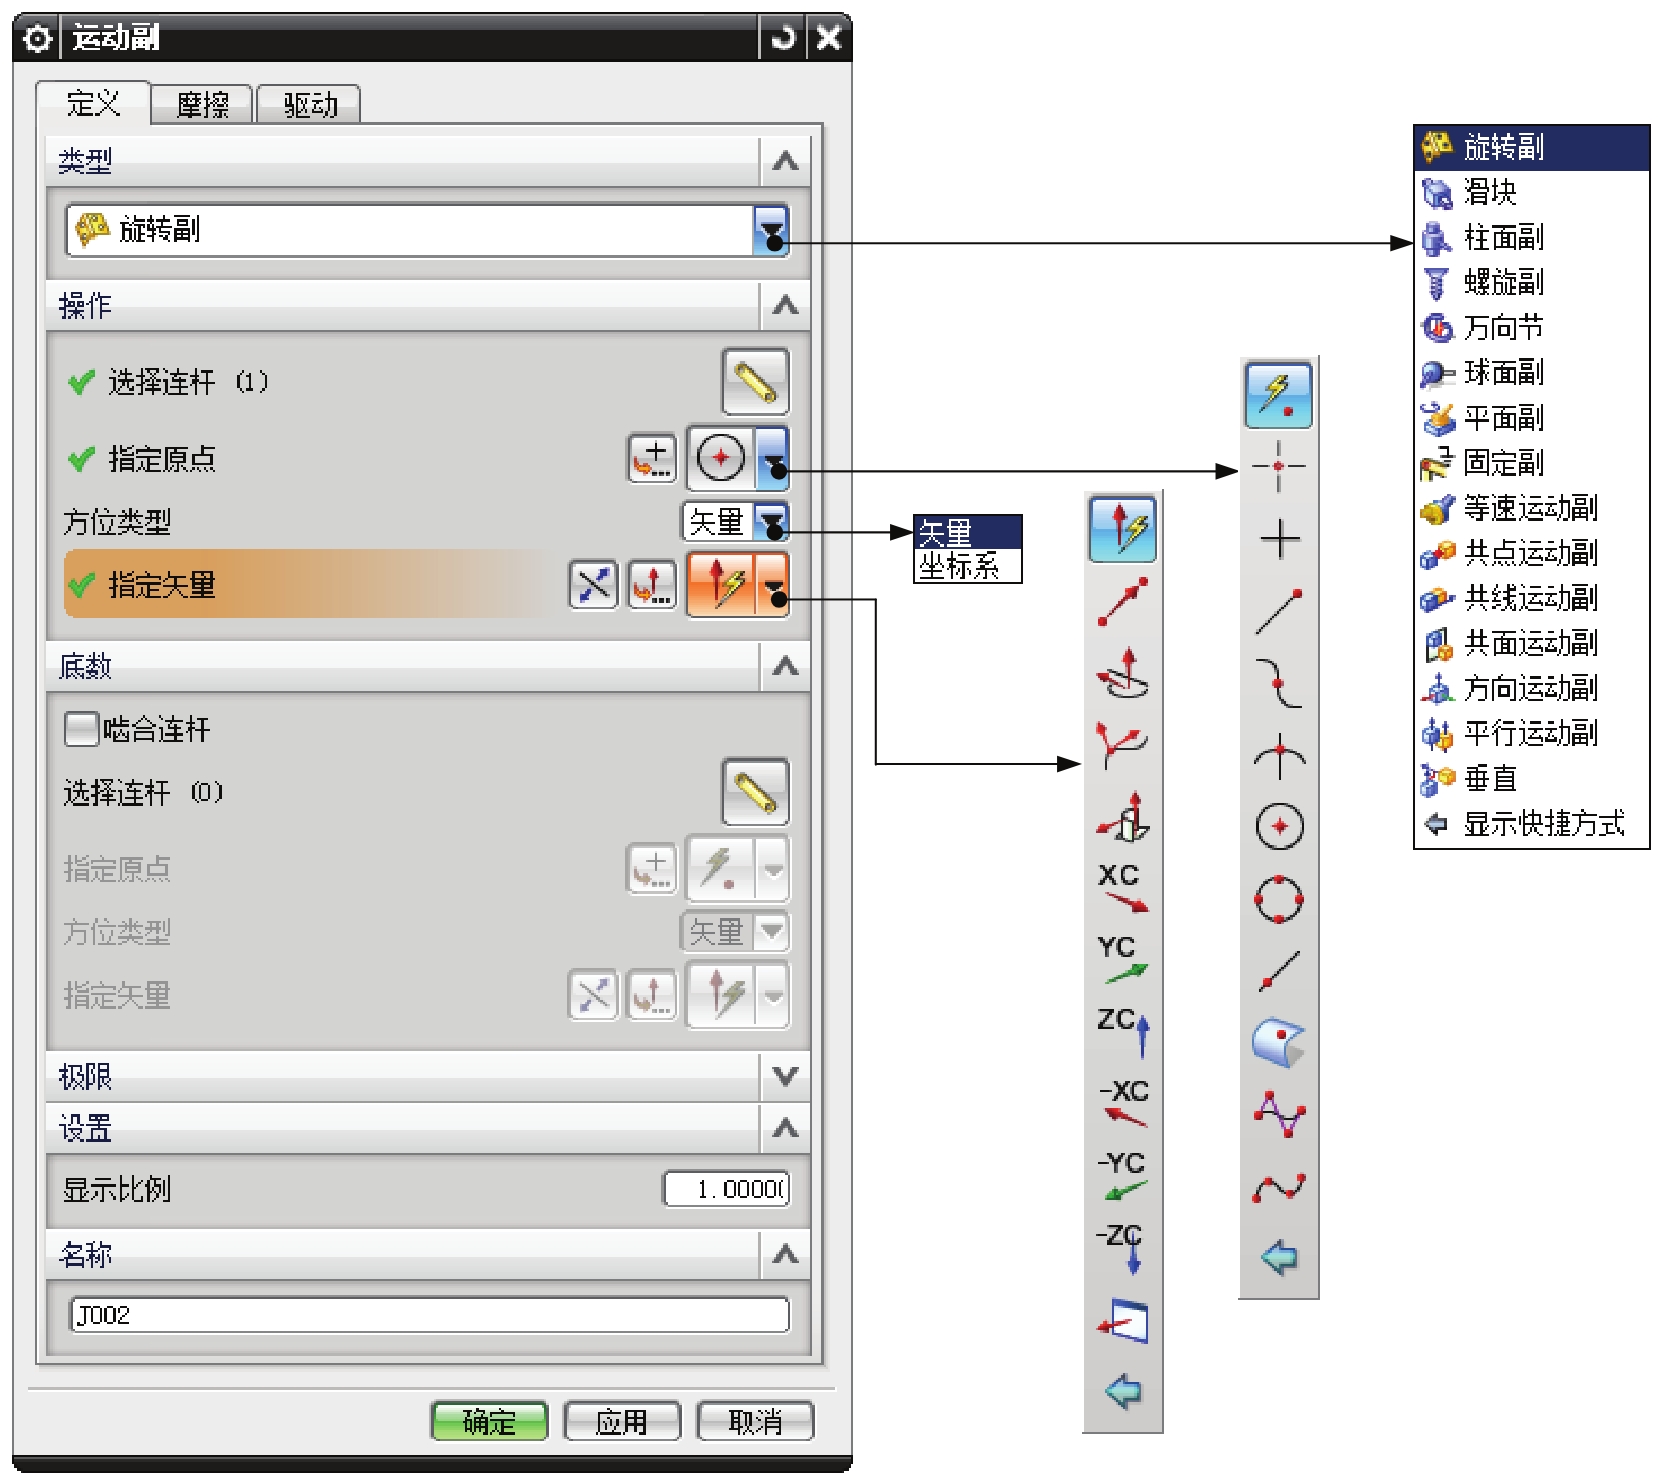Image resolution: width=1659 pixels, height=1480 pixels.
Task: Select the quadrant point icon
Action: (1279, 899)
